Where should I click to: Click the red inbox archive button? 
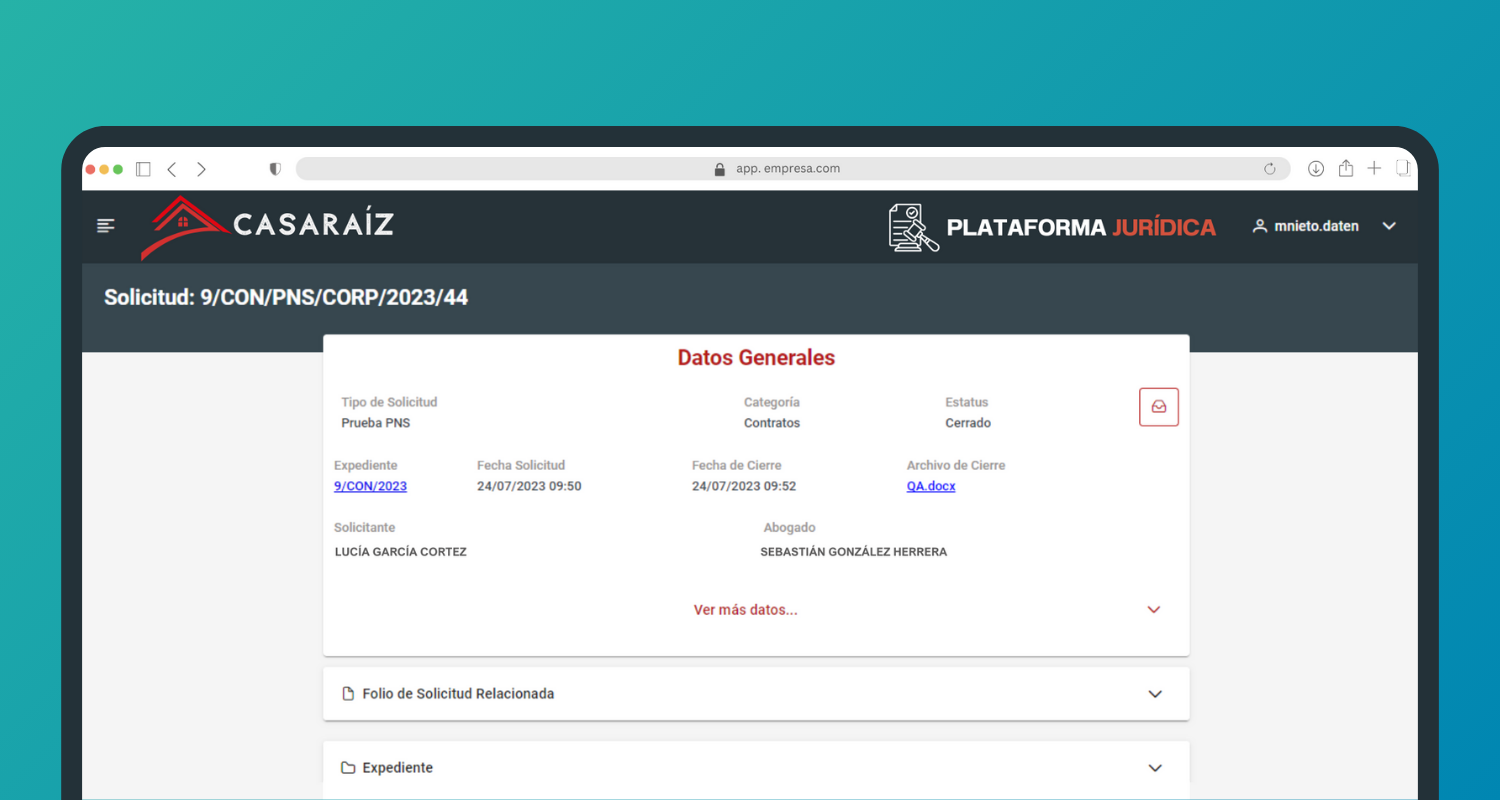pos(1158,407)
